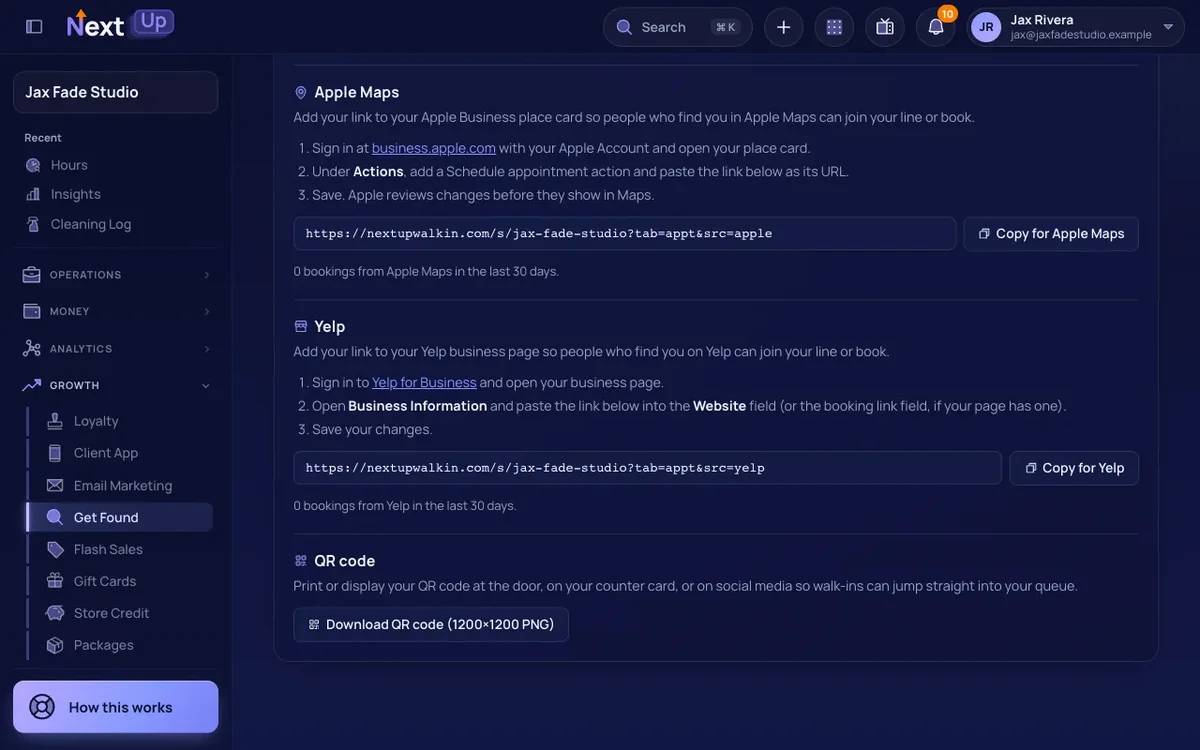Follow the business.apple.com link
1200x750 pixels.
(x=434, y=148)
